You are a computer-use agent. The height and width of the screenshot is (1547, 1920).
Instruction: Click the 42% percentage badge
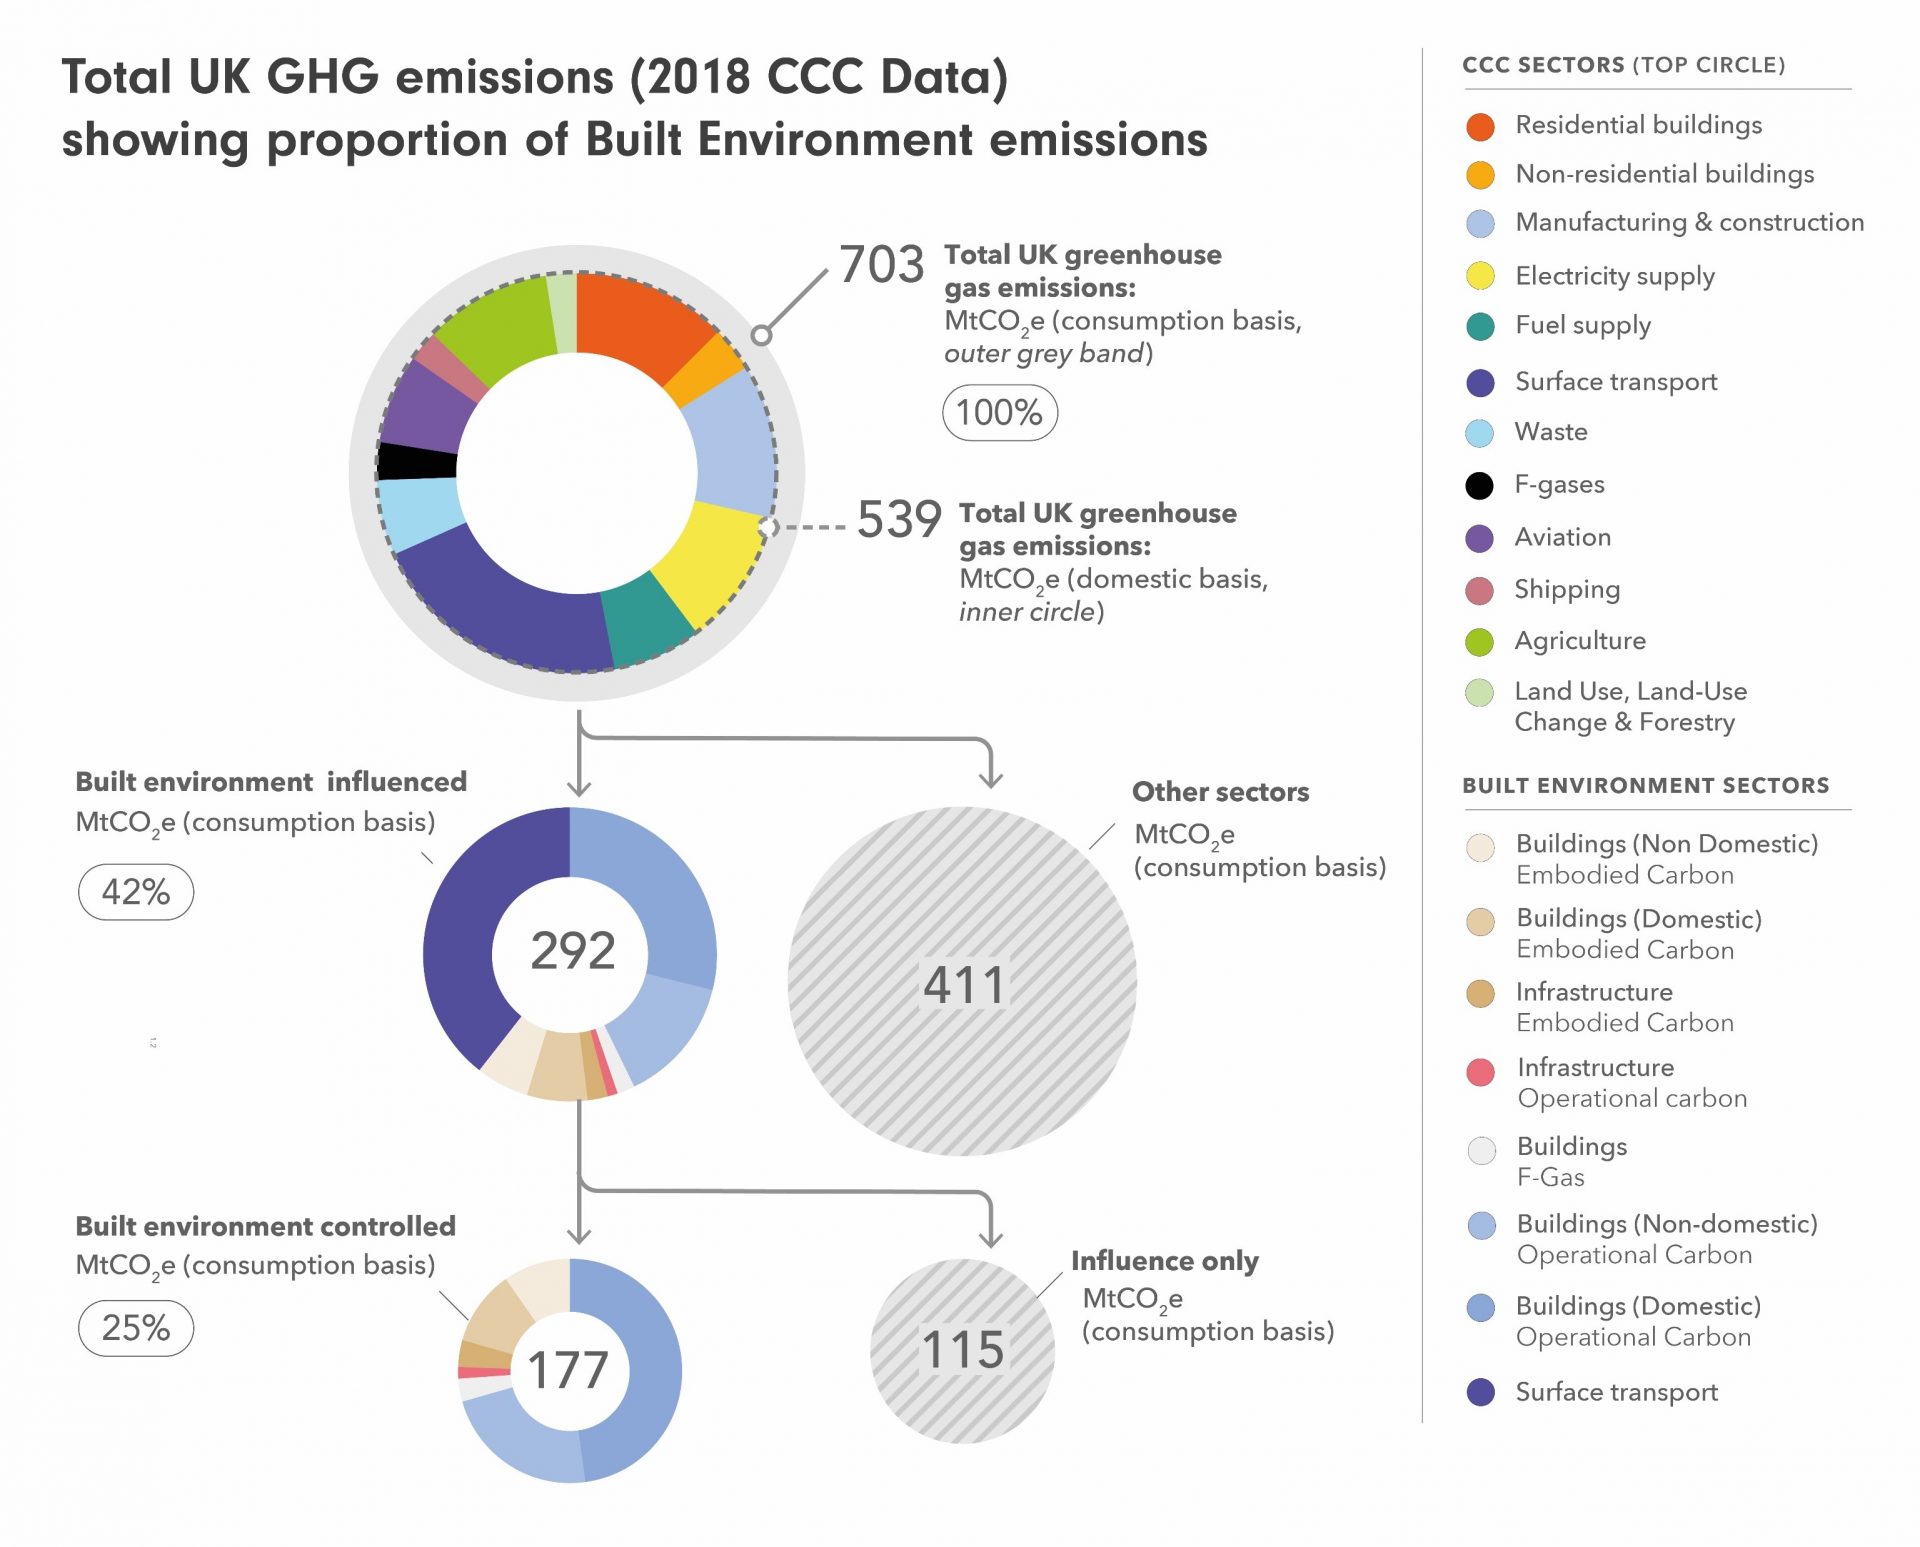[x=136, y=891]
